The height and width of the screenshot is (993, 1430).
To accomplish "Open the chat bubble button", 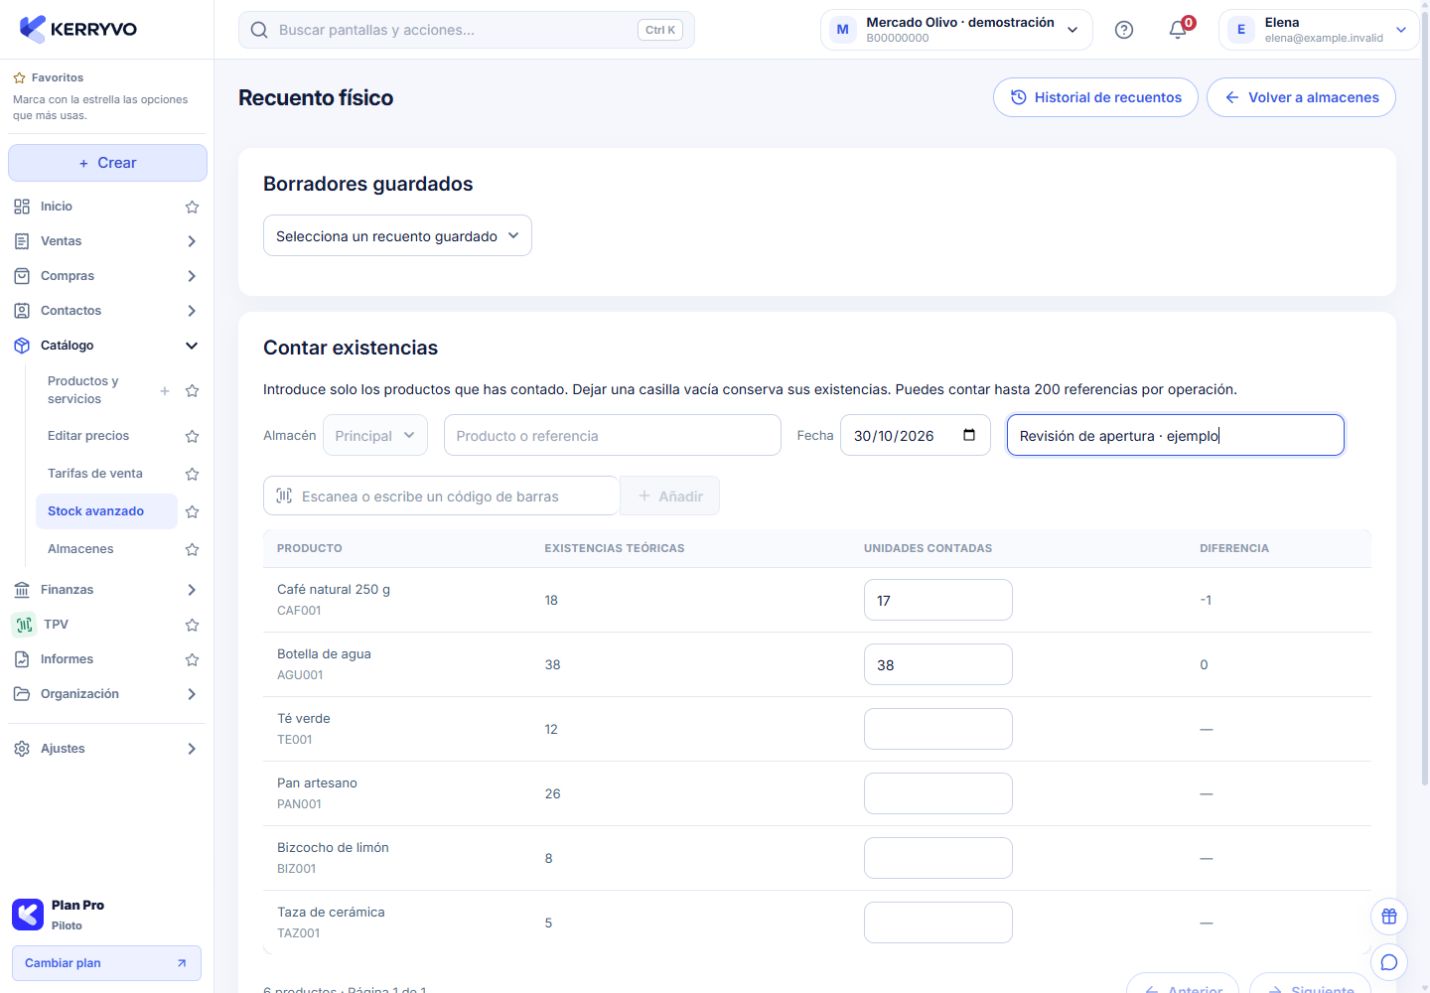I will point(1389,962).
